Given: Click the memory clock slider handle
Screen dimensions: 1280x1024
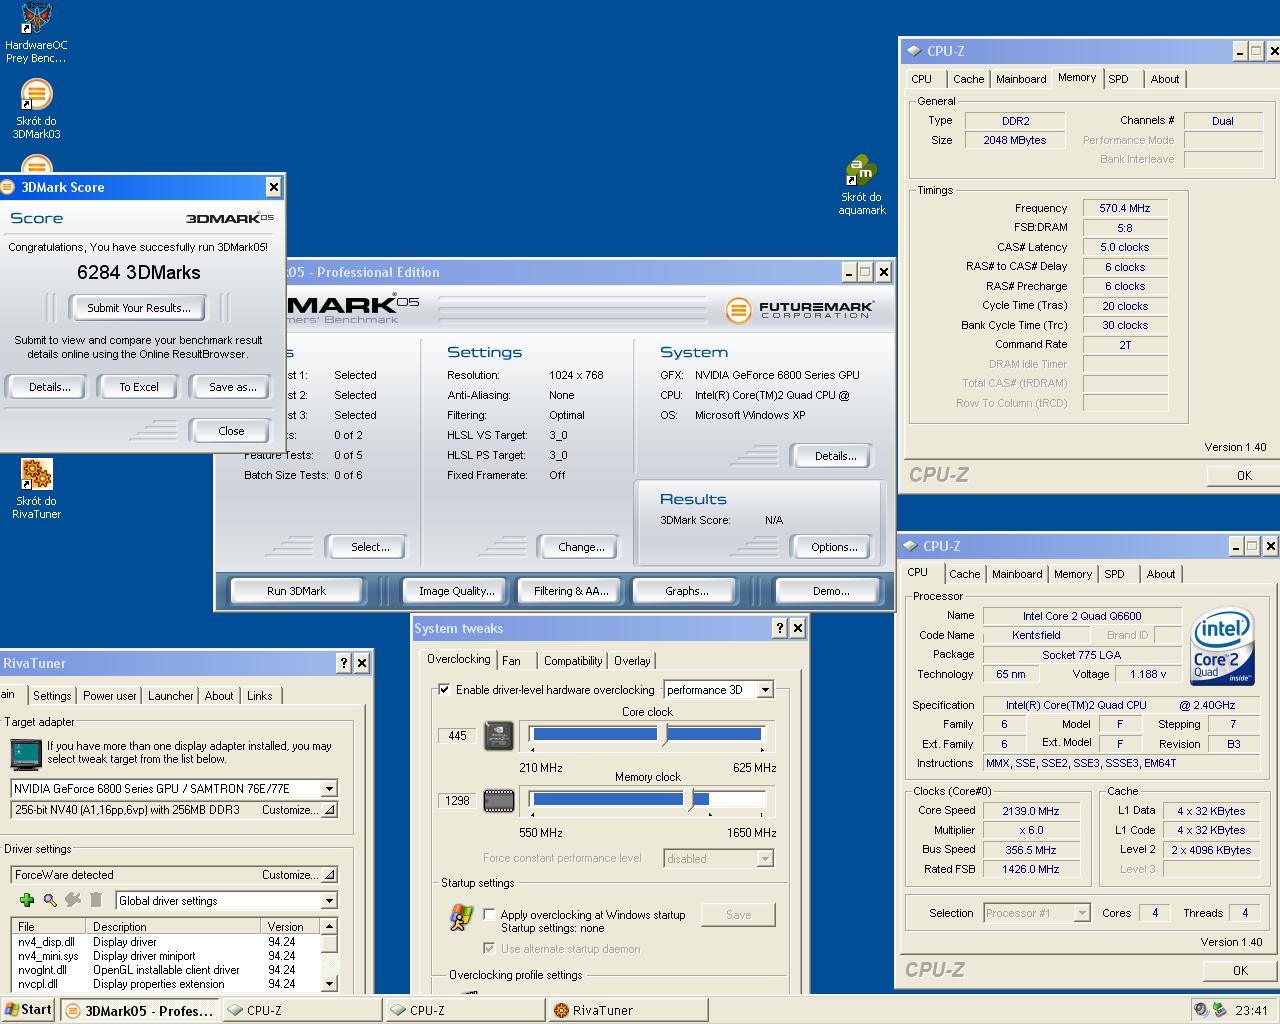Looking at the screenshot, I should [689, 799].
